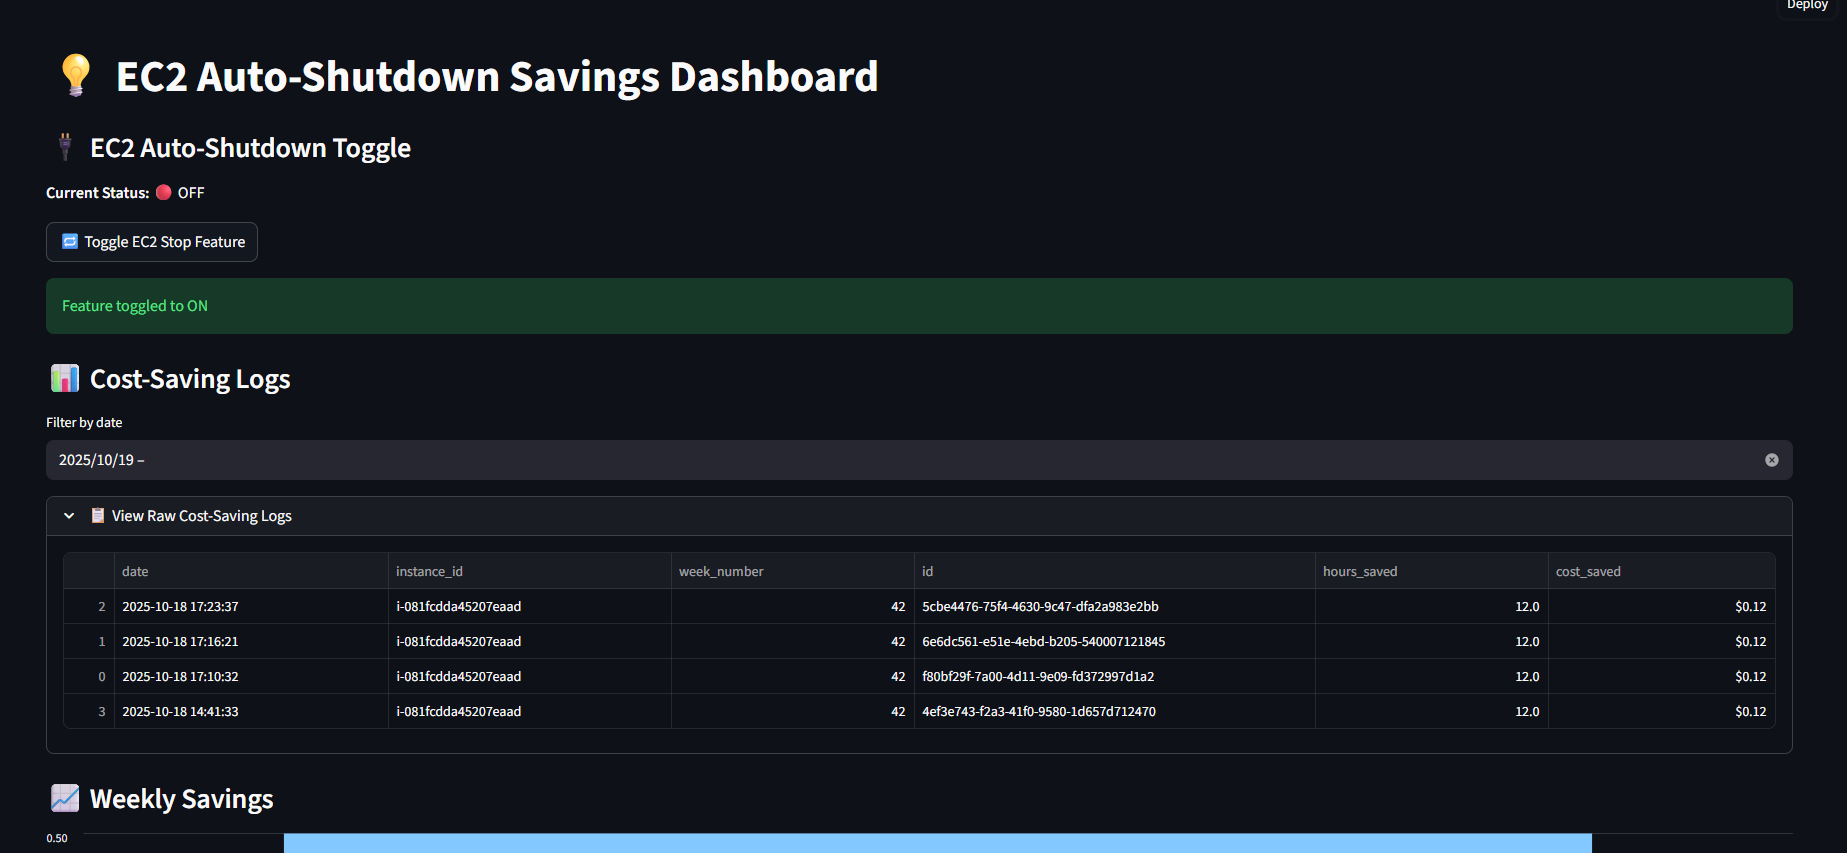Select cell 2025-10-18 17:23:37

pos(251,606)
